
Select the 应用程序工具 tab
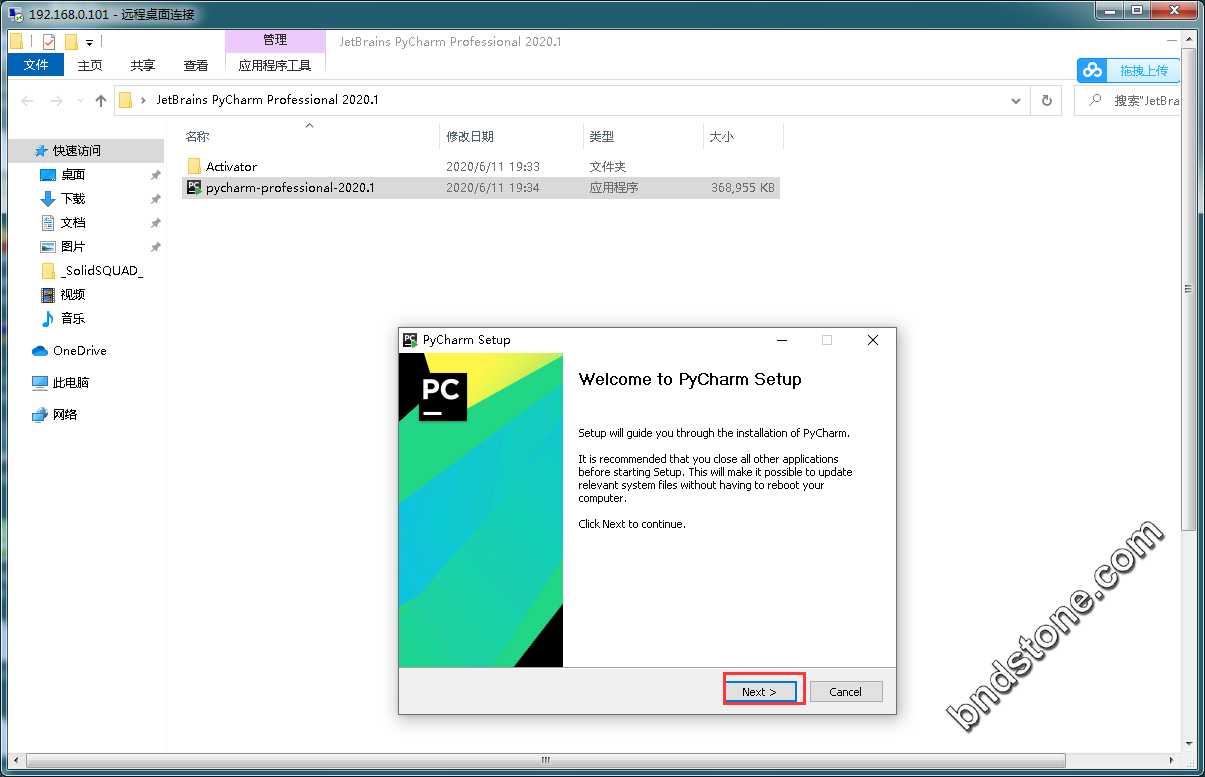coord(275,65)
